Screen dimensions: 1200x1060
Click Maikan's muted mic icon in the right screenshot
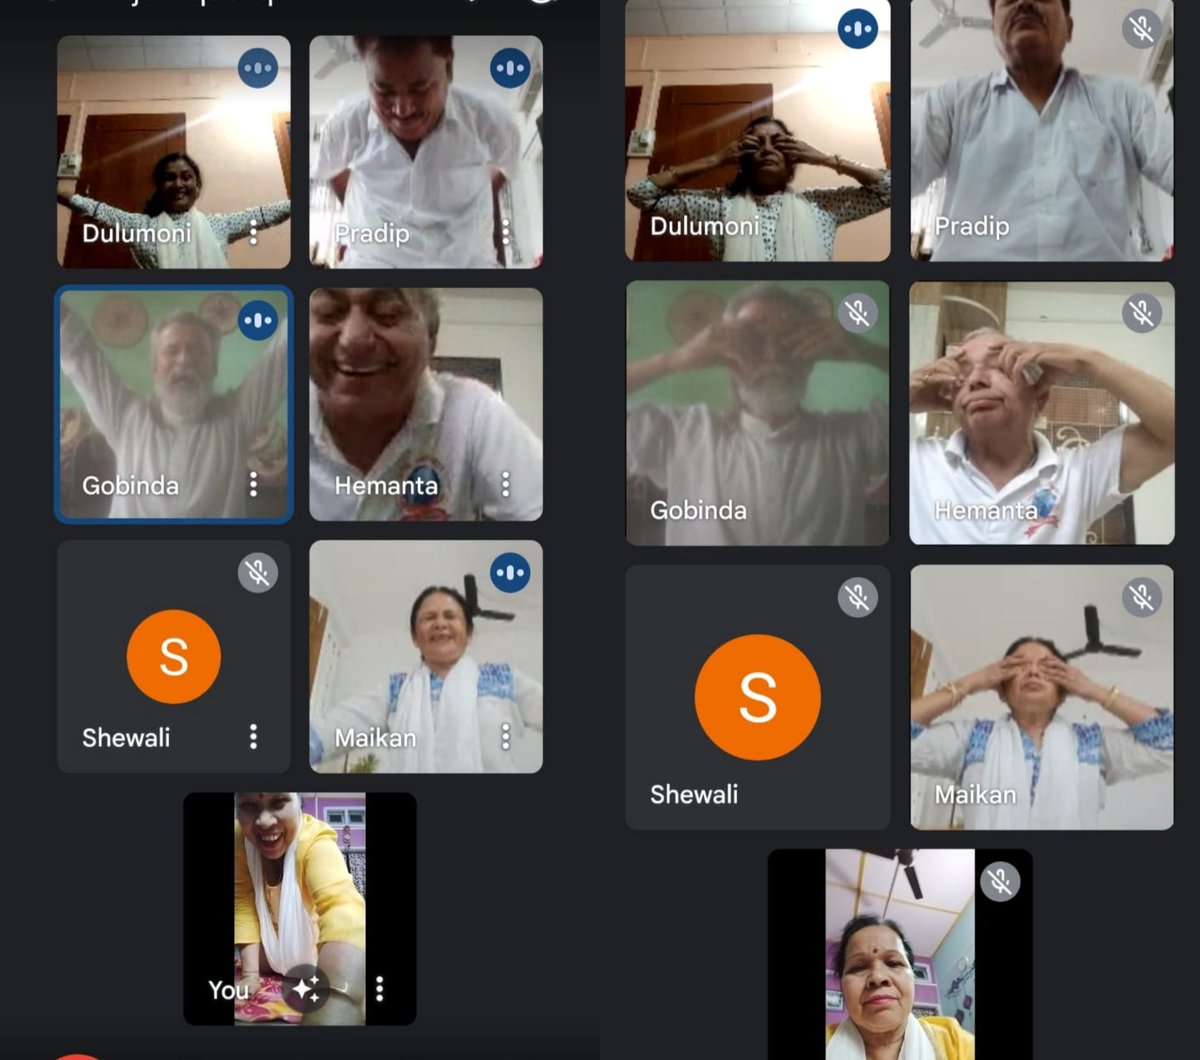coord(1142,596)
